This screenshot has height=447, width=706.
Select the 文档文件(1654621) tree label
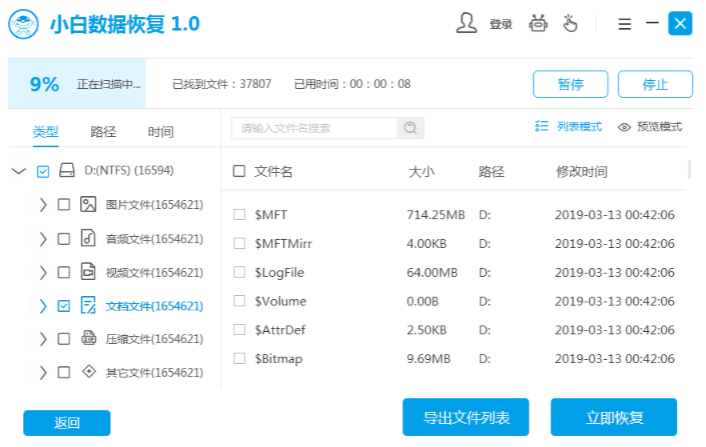click(x=154, y=307)
